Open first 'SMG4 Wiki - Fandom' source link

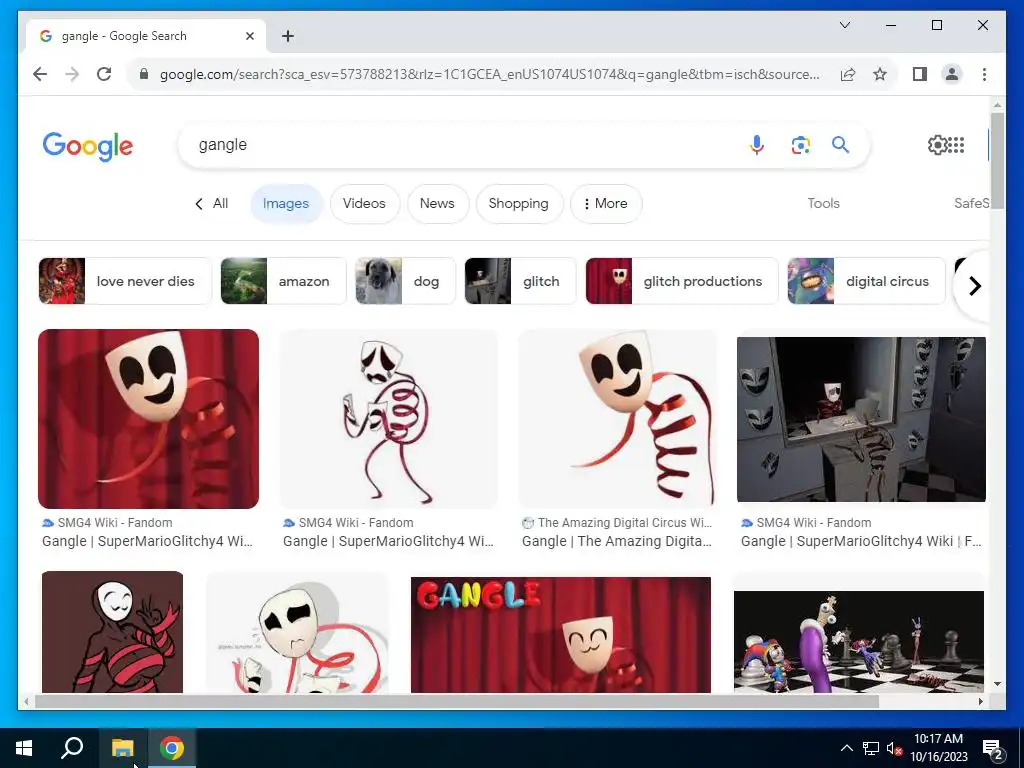(x=108, y=522)
